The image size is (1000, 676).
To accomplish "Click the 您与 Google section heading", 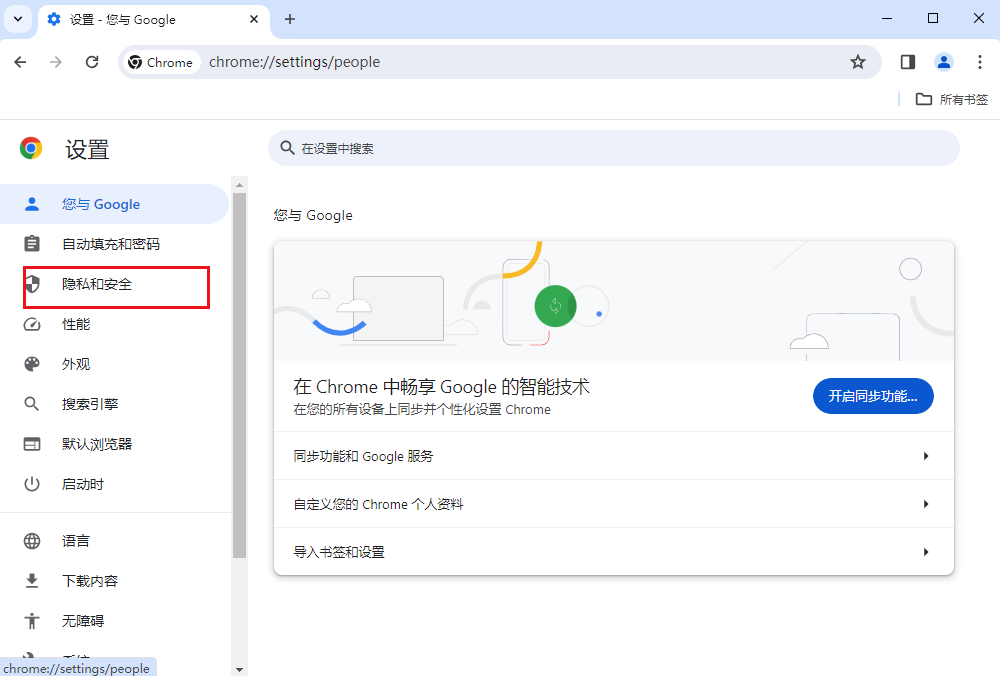I will pyautogui.click(x=312, y=216).
